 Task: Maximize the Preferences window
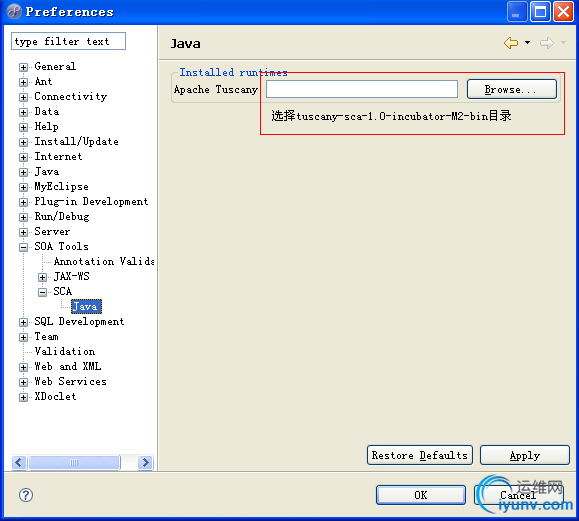540,12
